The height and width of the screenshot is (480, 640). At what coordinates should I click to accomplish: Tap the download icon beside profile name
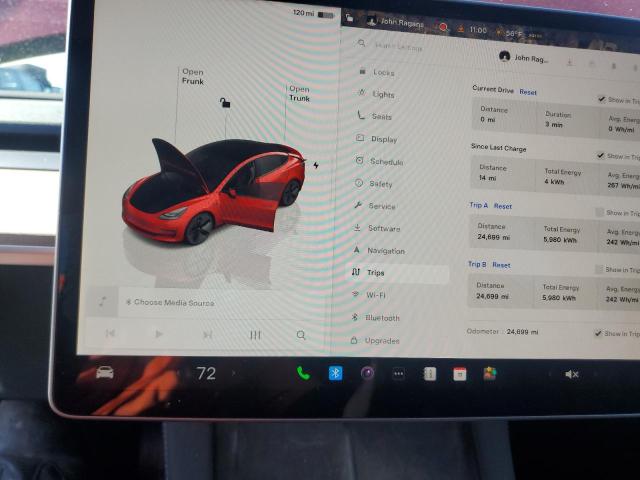click(570, 62)
